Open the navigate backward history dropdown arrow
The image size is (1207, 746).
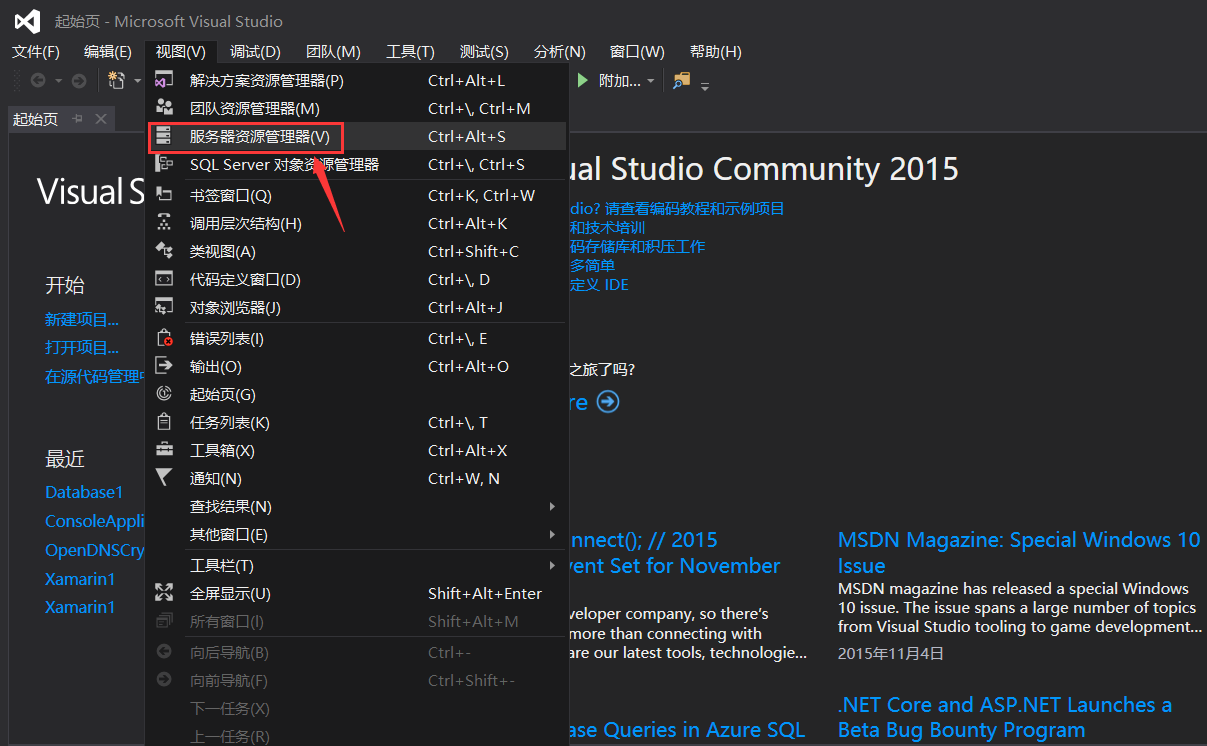58,80
